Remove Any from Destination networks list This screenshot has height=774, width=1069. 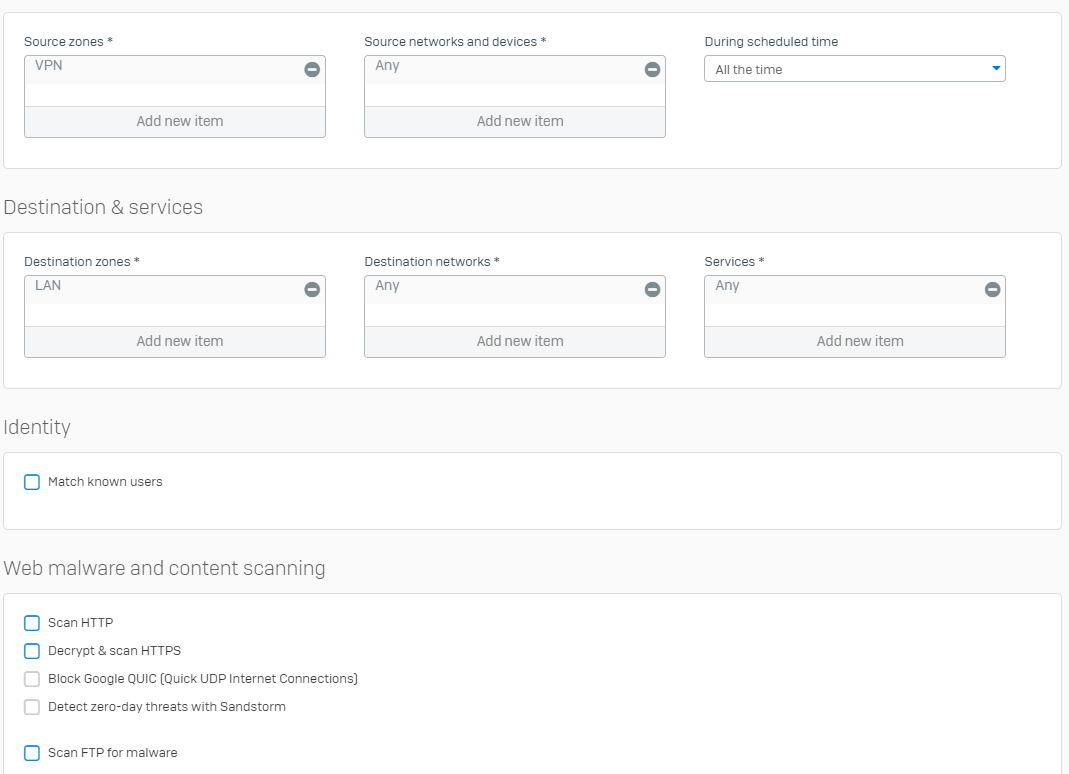pyautogui.click(x=652, y=290)
